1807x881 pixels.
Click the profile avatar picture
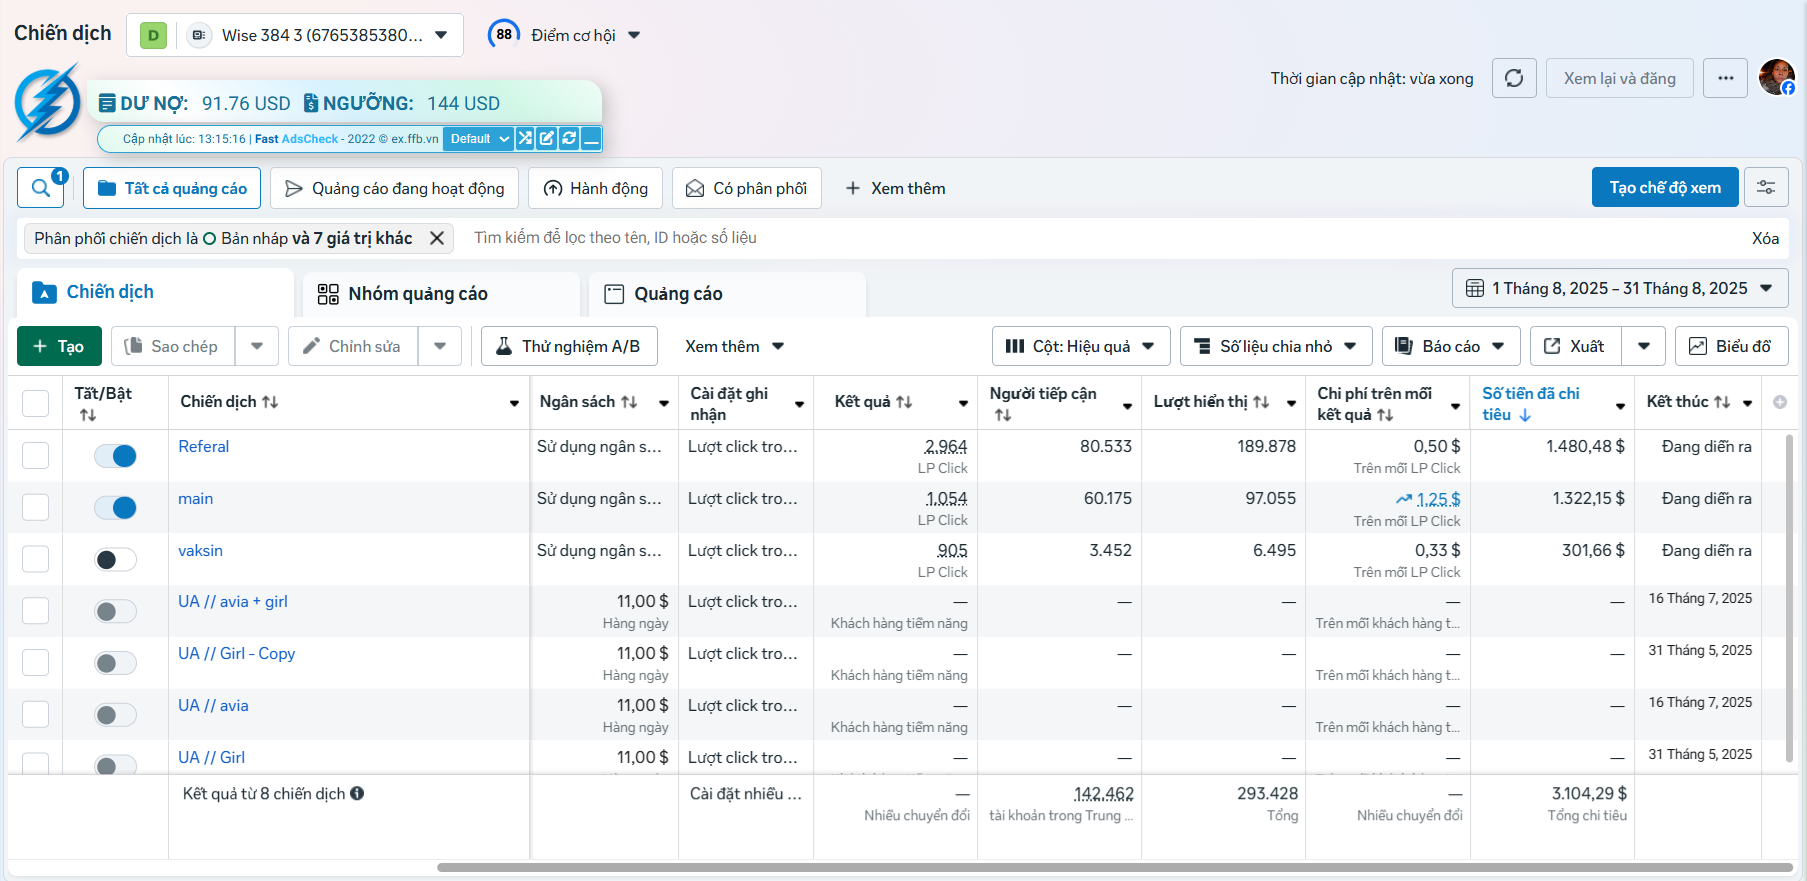(x=1777, y=77)
